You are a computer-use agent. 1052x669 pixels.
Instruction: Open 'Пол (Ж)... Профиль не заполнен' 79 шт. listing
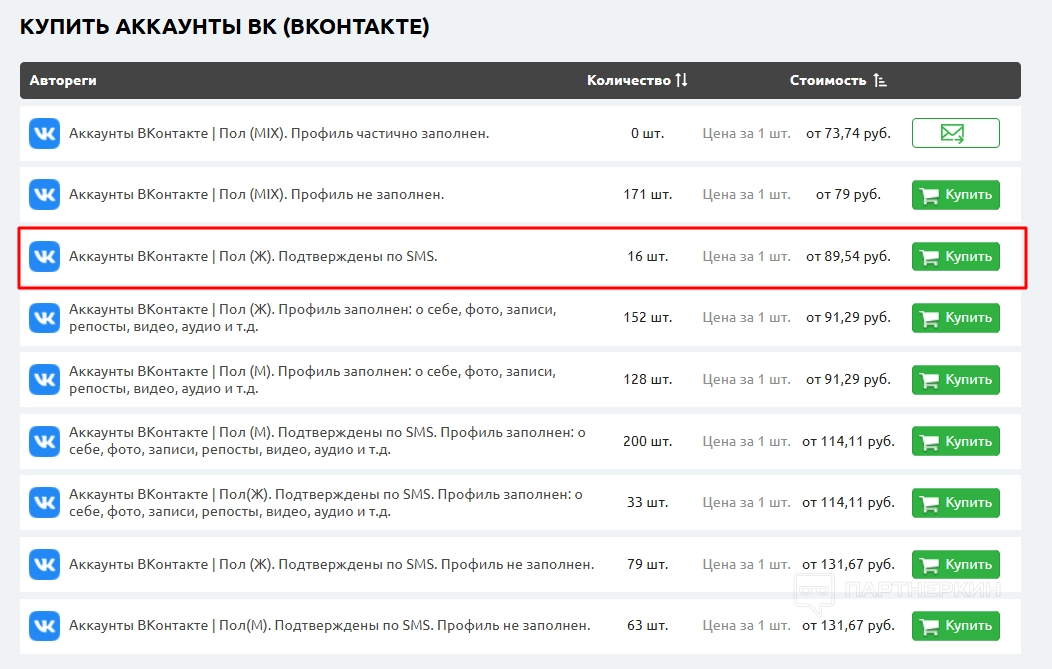331,564
